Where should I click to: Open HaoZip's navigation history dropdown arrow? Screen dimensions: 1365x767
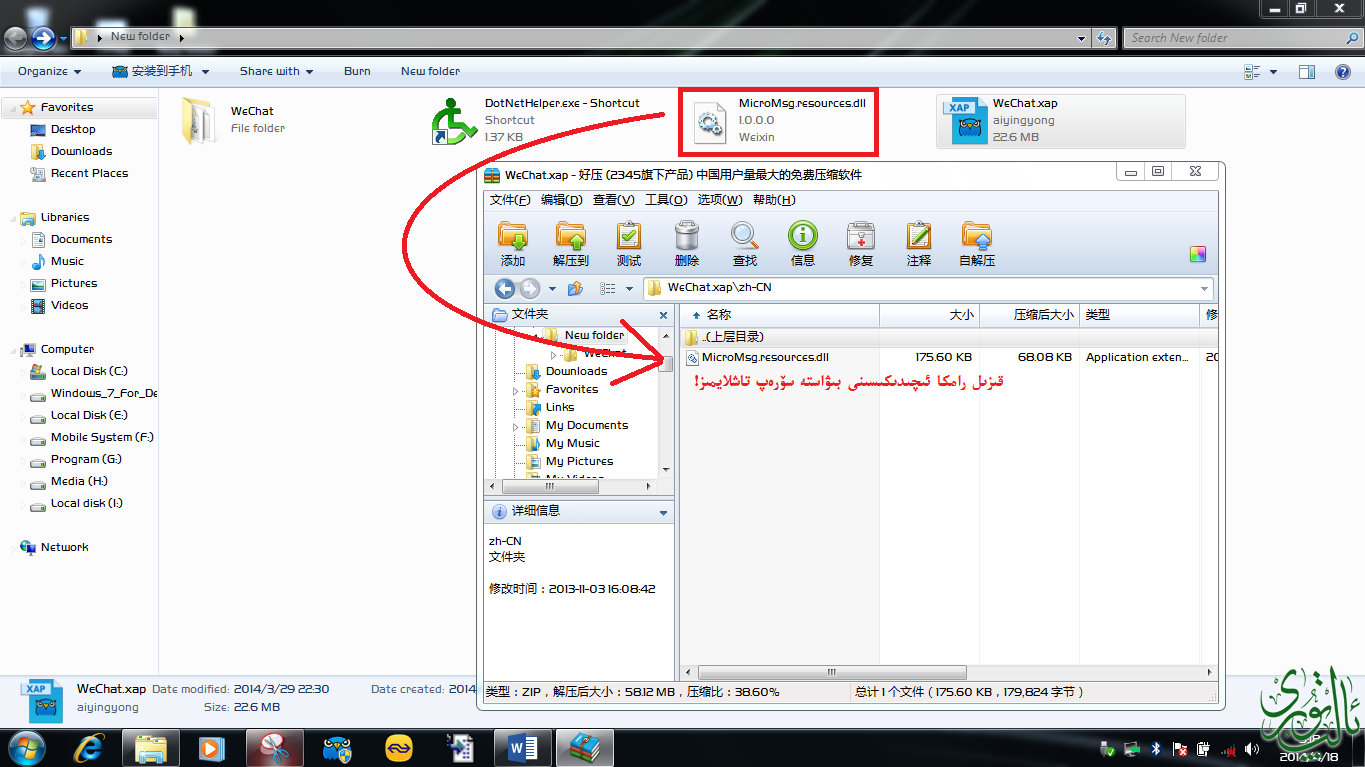tap(552, 289)
